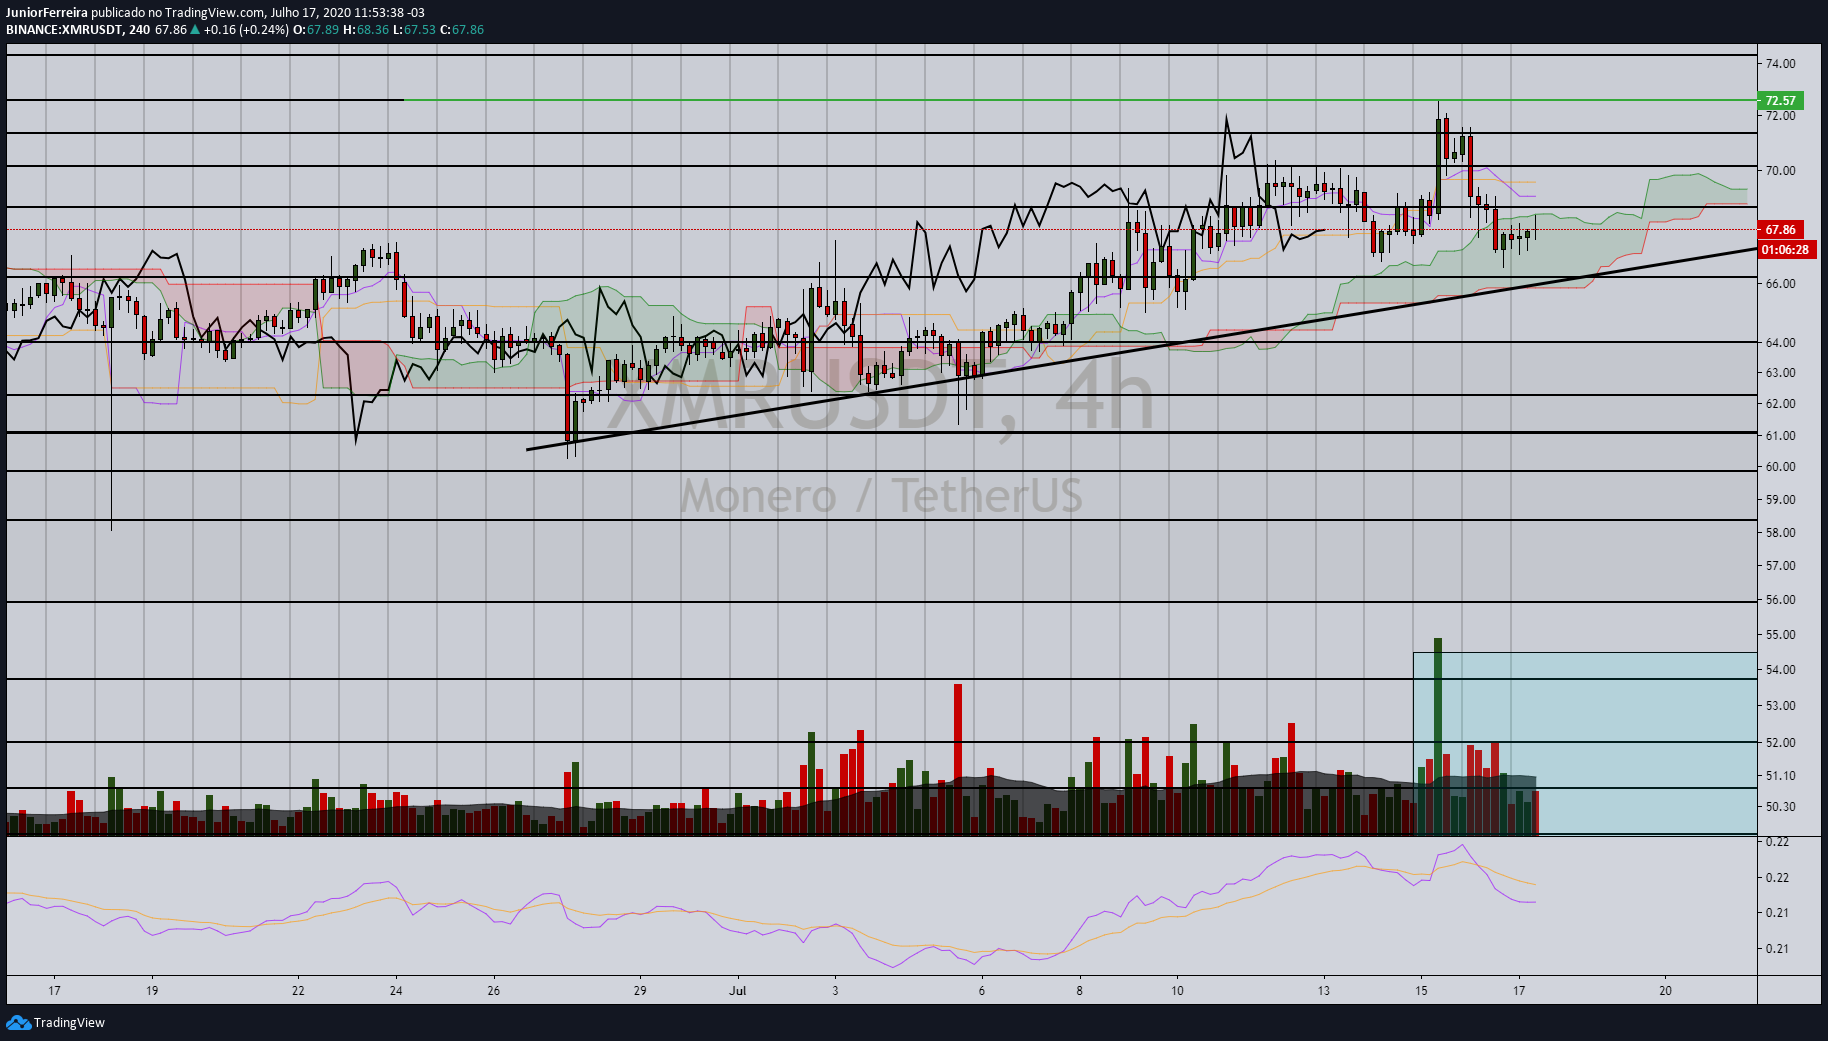This screenshot has width=1828, height=1041.
Task: Select the BINANCE:XMRUSDT symbol label
Action: pyautogui.click(x=64, y=30)
